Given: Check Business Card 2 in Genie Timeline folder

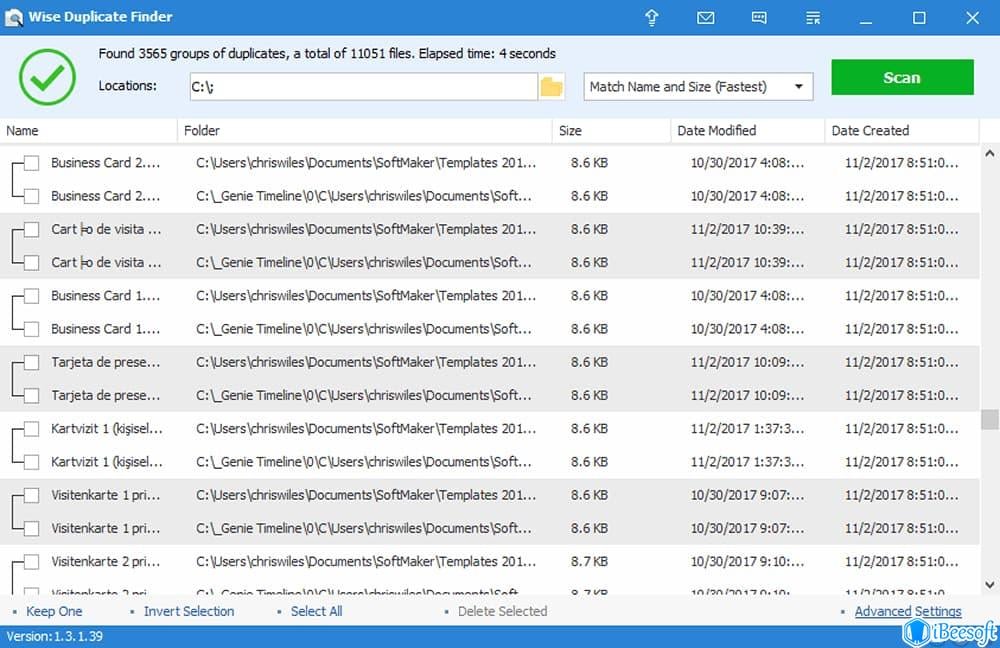Looking at the screenshot, I should [x=31, y=196].
